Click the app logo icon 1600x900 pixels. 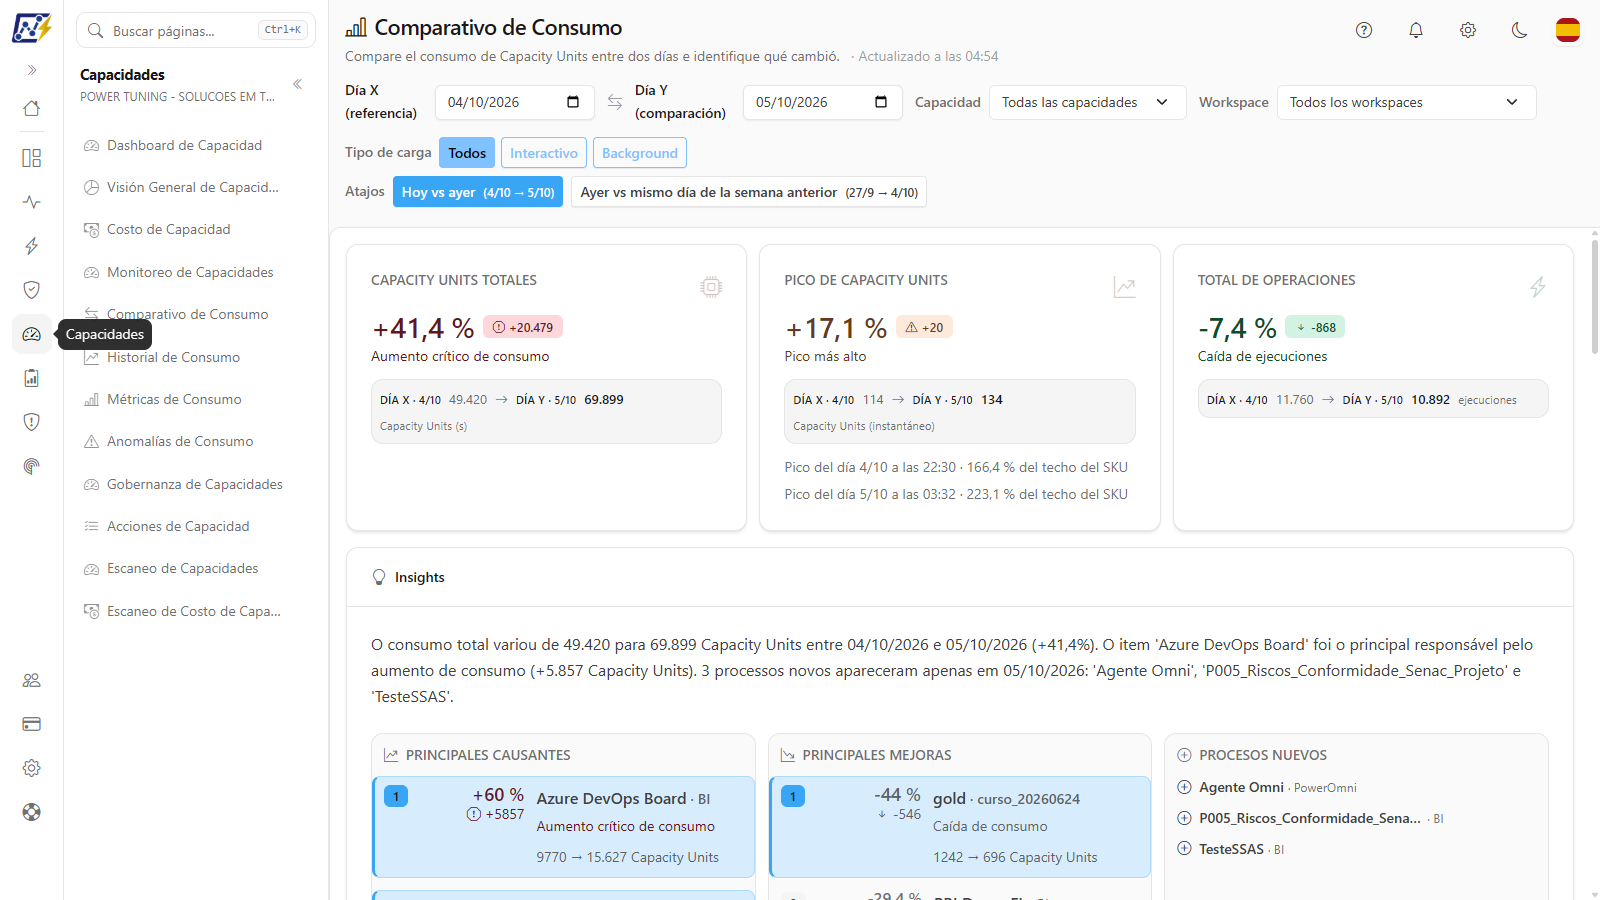pos(32,28)
